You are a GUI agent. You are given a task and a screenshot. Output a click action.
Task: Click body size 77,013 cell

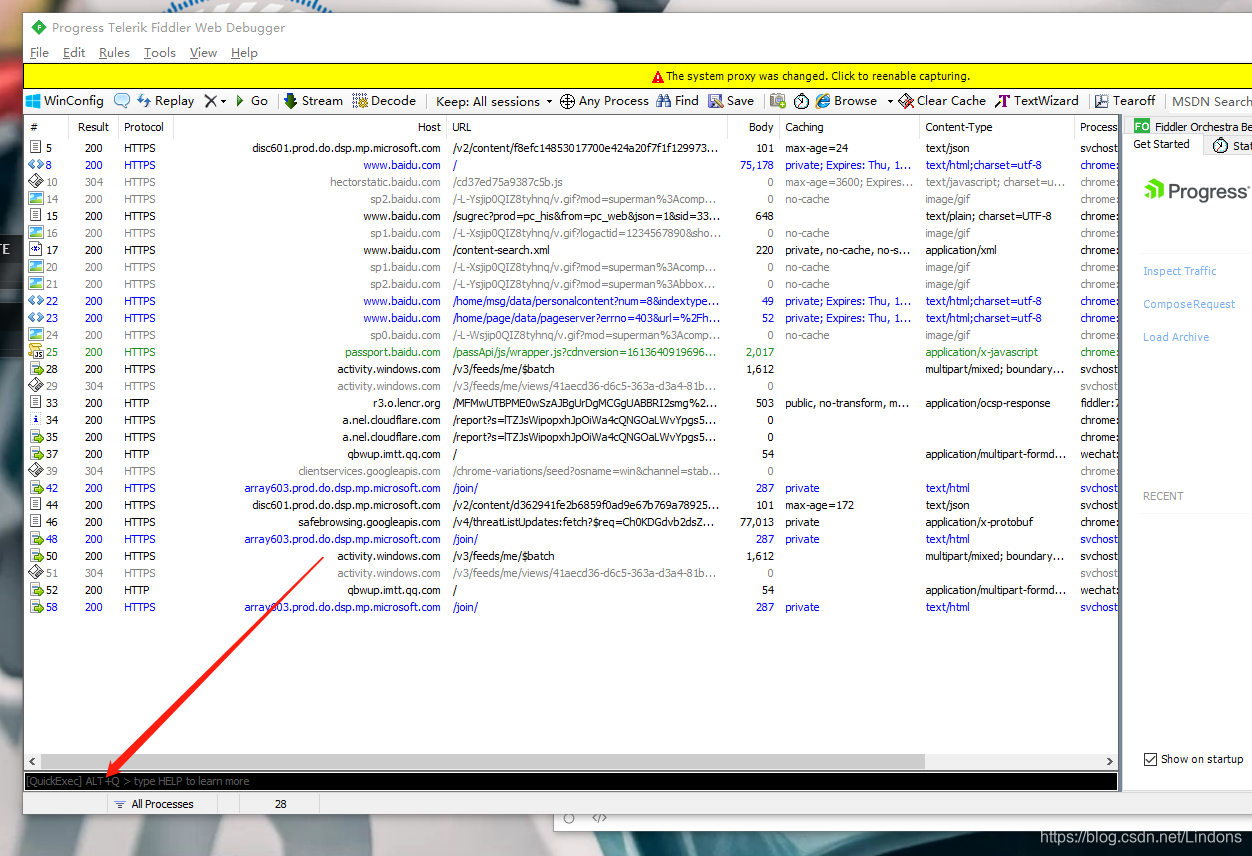(x=756, y=522)
